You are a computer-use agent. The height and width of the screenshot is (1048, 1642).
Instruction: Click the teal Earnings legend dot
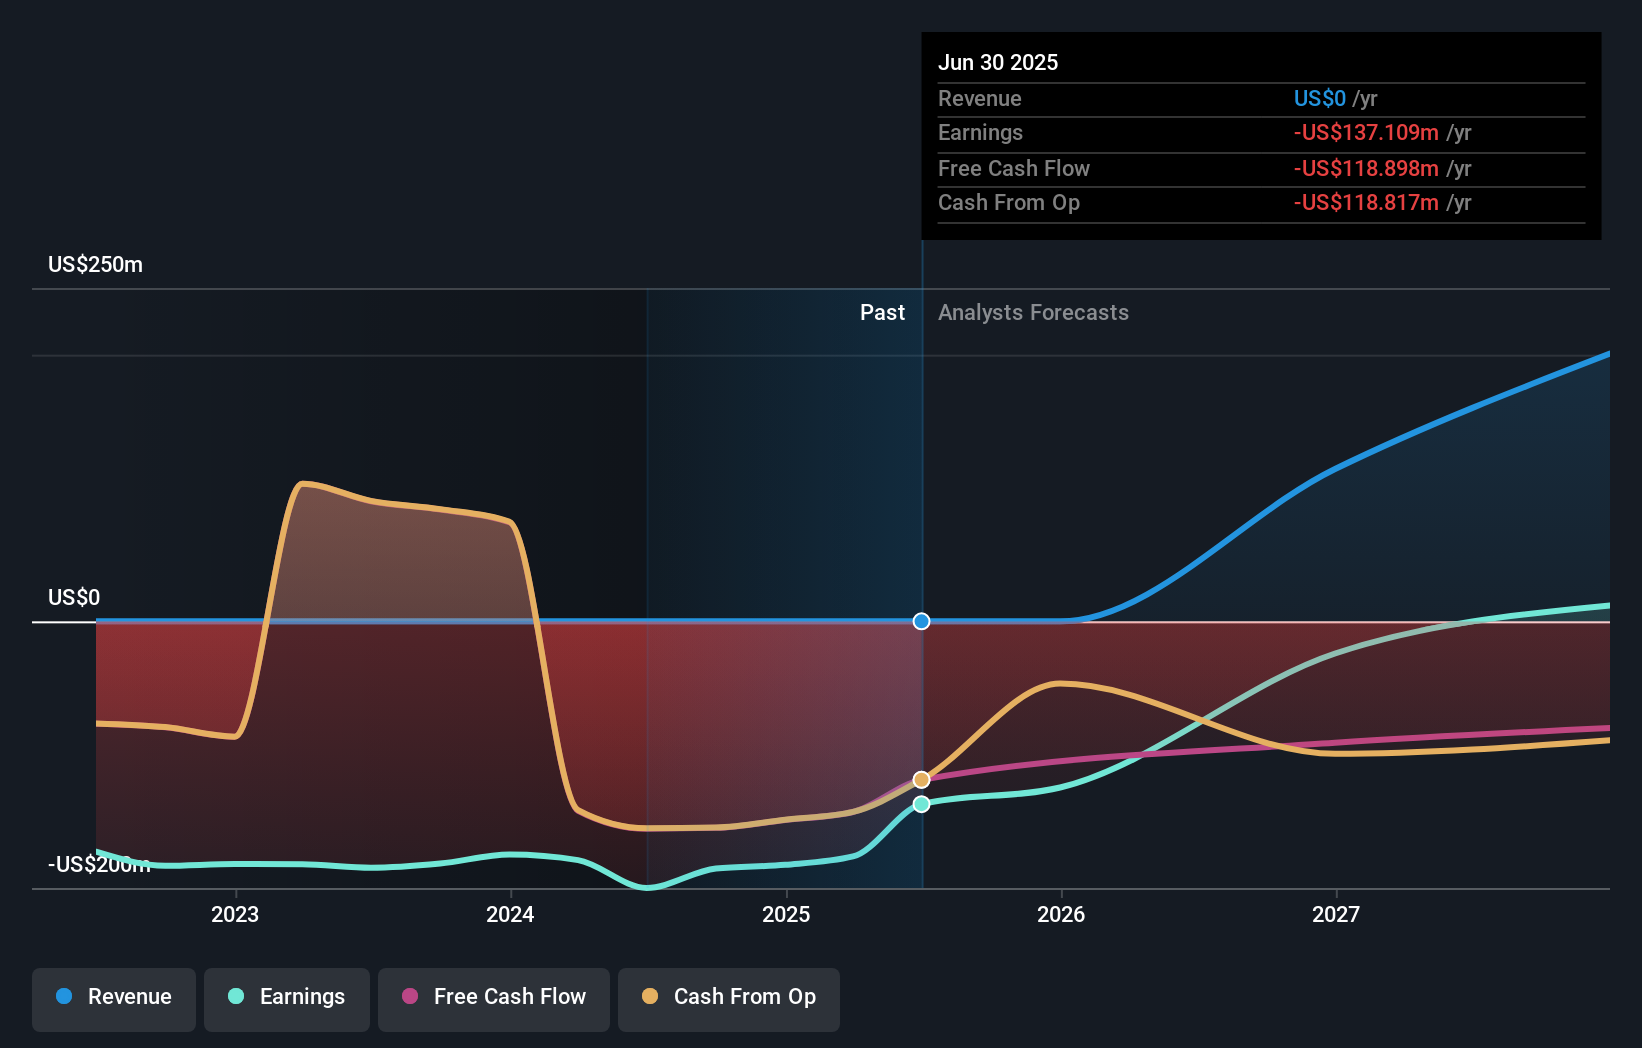coord(234,997)
